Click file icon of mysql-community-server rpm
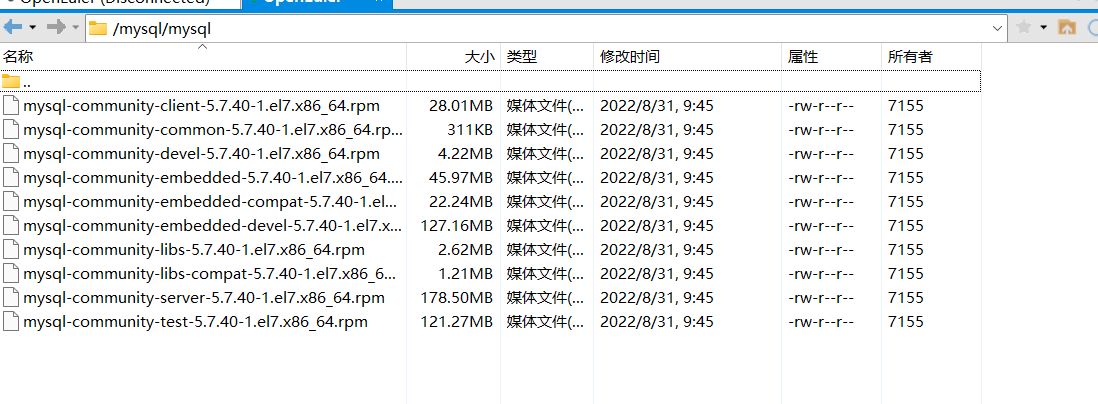 point(11,298)
